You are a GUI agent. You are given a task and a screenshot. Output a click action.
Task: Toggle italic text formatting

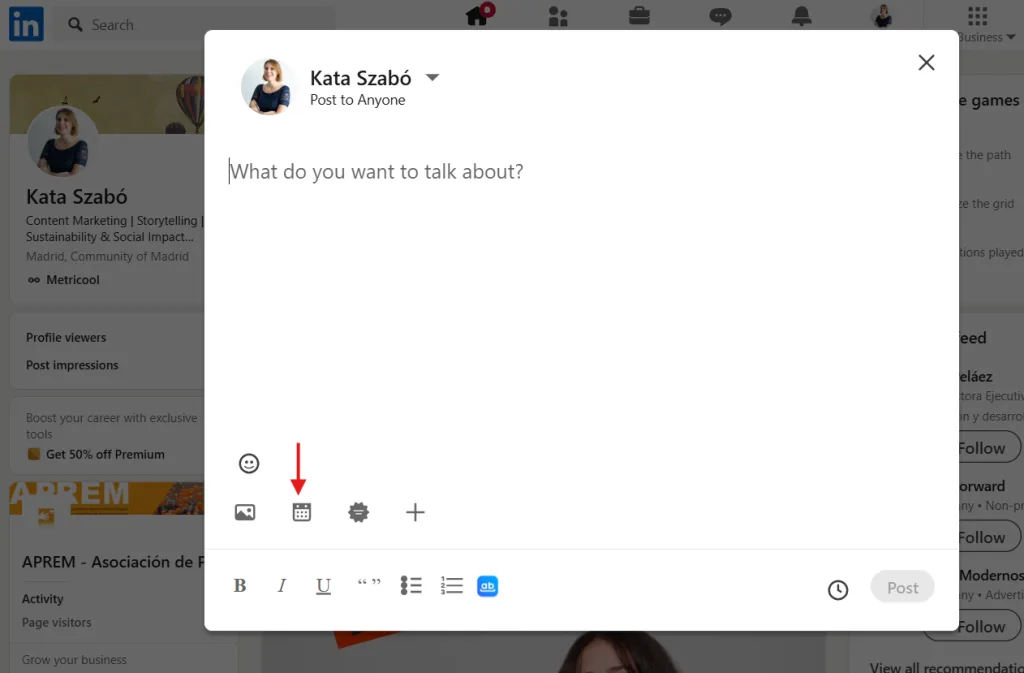pos(282,587)
